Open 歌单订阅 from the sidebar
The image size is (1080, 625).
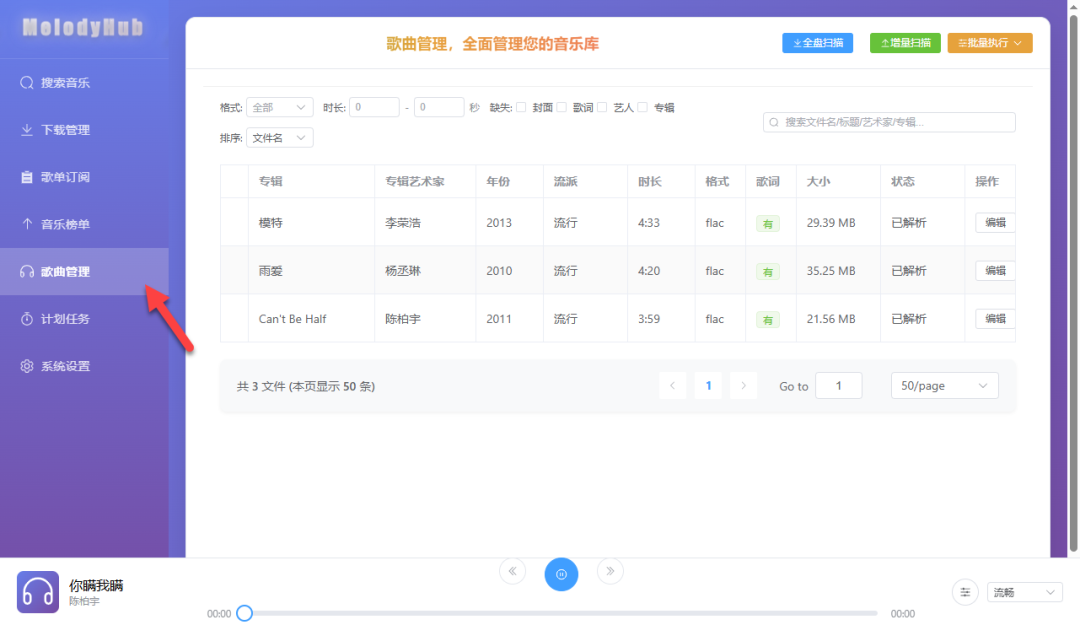click(x=65, y=177)
